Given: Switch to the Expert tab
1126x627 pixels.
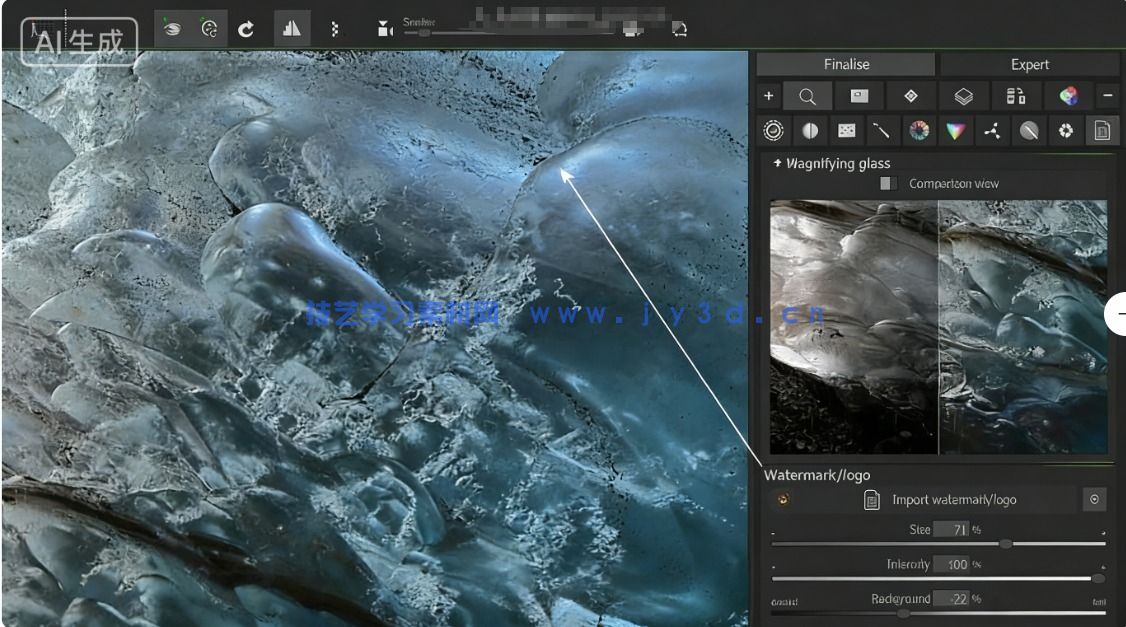Looking at the screenshot, I should click(1029, 64).
